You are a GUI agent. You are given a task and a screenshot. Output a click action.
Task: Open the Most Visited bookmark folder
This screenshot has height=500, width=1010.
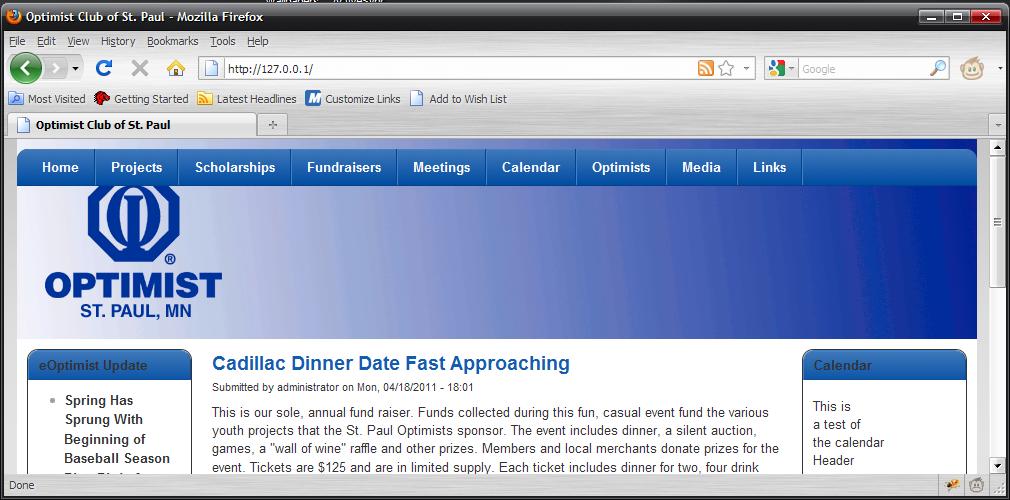pos(46,99)
